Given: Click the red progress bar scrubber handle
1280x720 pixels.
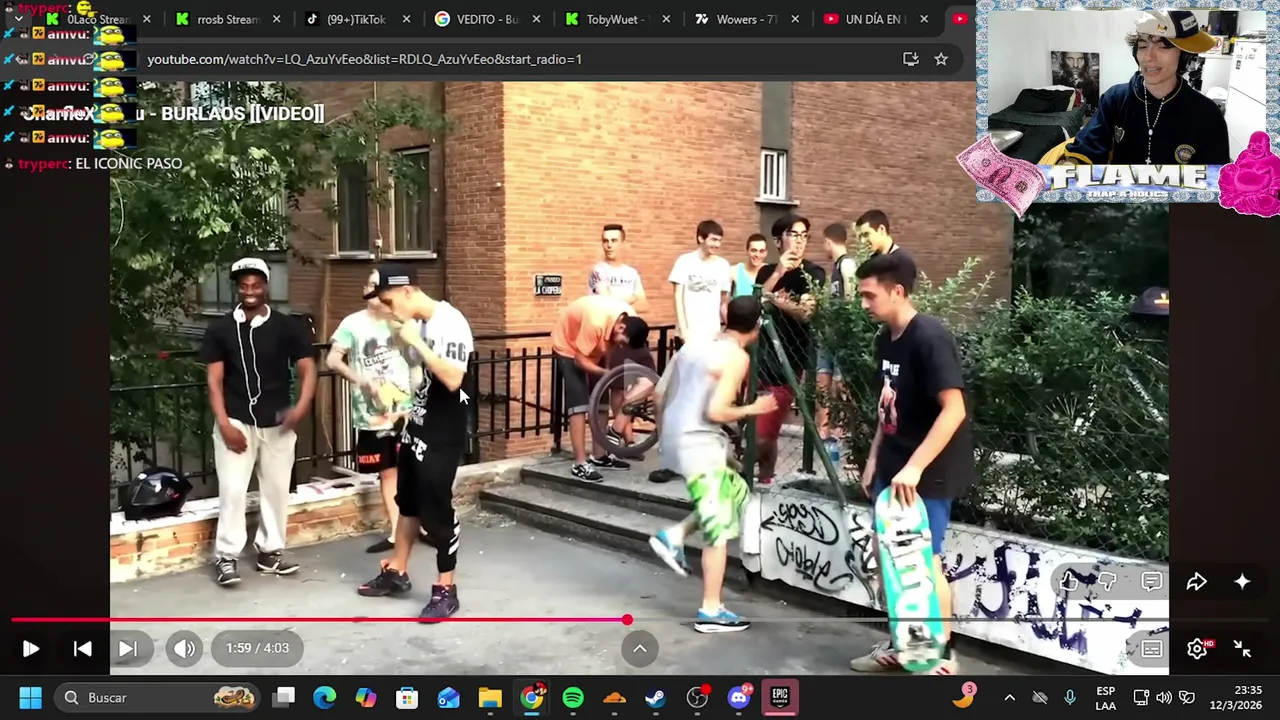Looking at the screenshot, I should [627, 620].
